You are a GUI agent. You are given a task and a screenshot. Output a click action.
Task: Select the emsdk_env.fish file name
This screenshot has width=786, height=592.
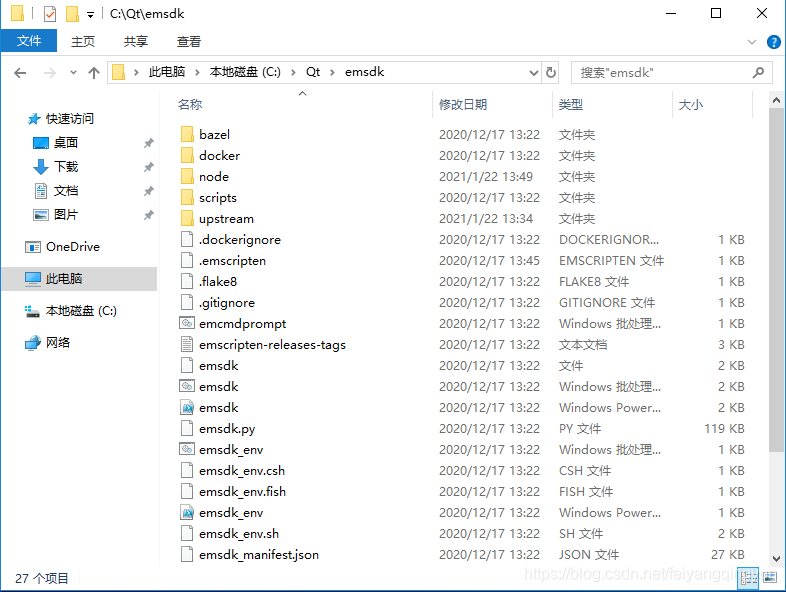point(242,492)
